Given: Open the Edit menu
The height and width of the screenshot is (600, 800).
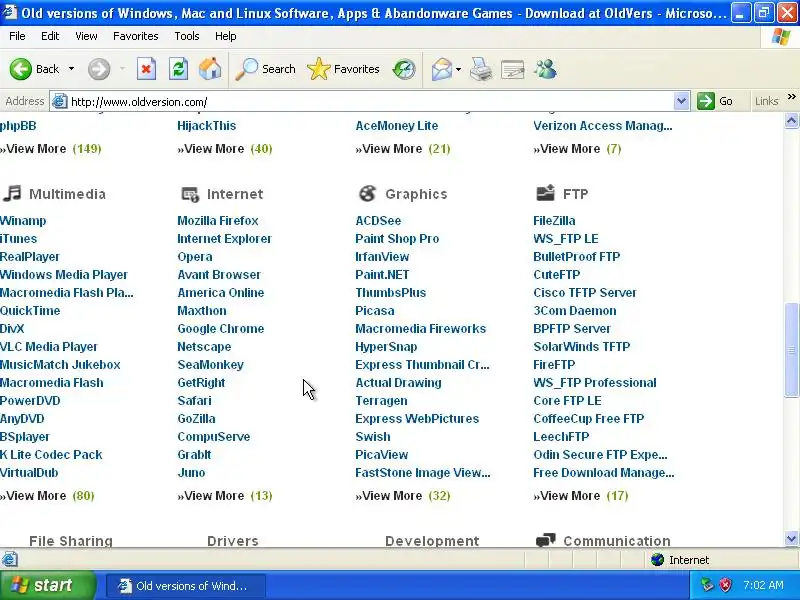Looking at the screenshot, I should pyautogui.click(x=50, y=36).
